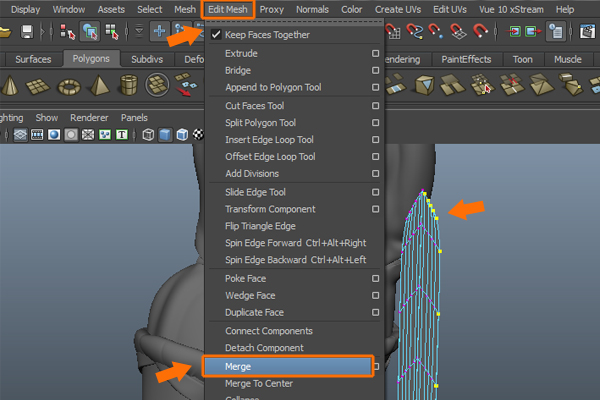Image resolution: width=600 pixels, height=400 pixels.
Task: Create a polygon cone from the shelf
Action: [10, 85]
